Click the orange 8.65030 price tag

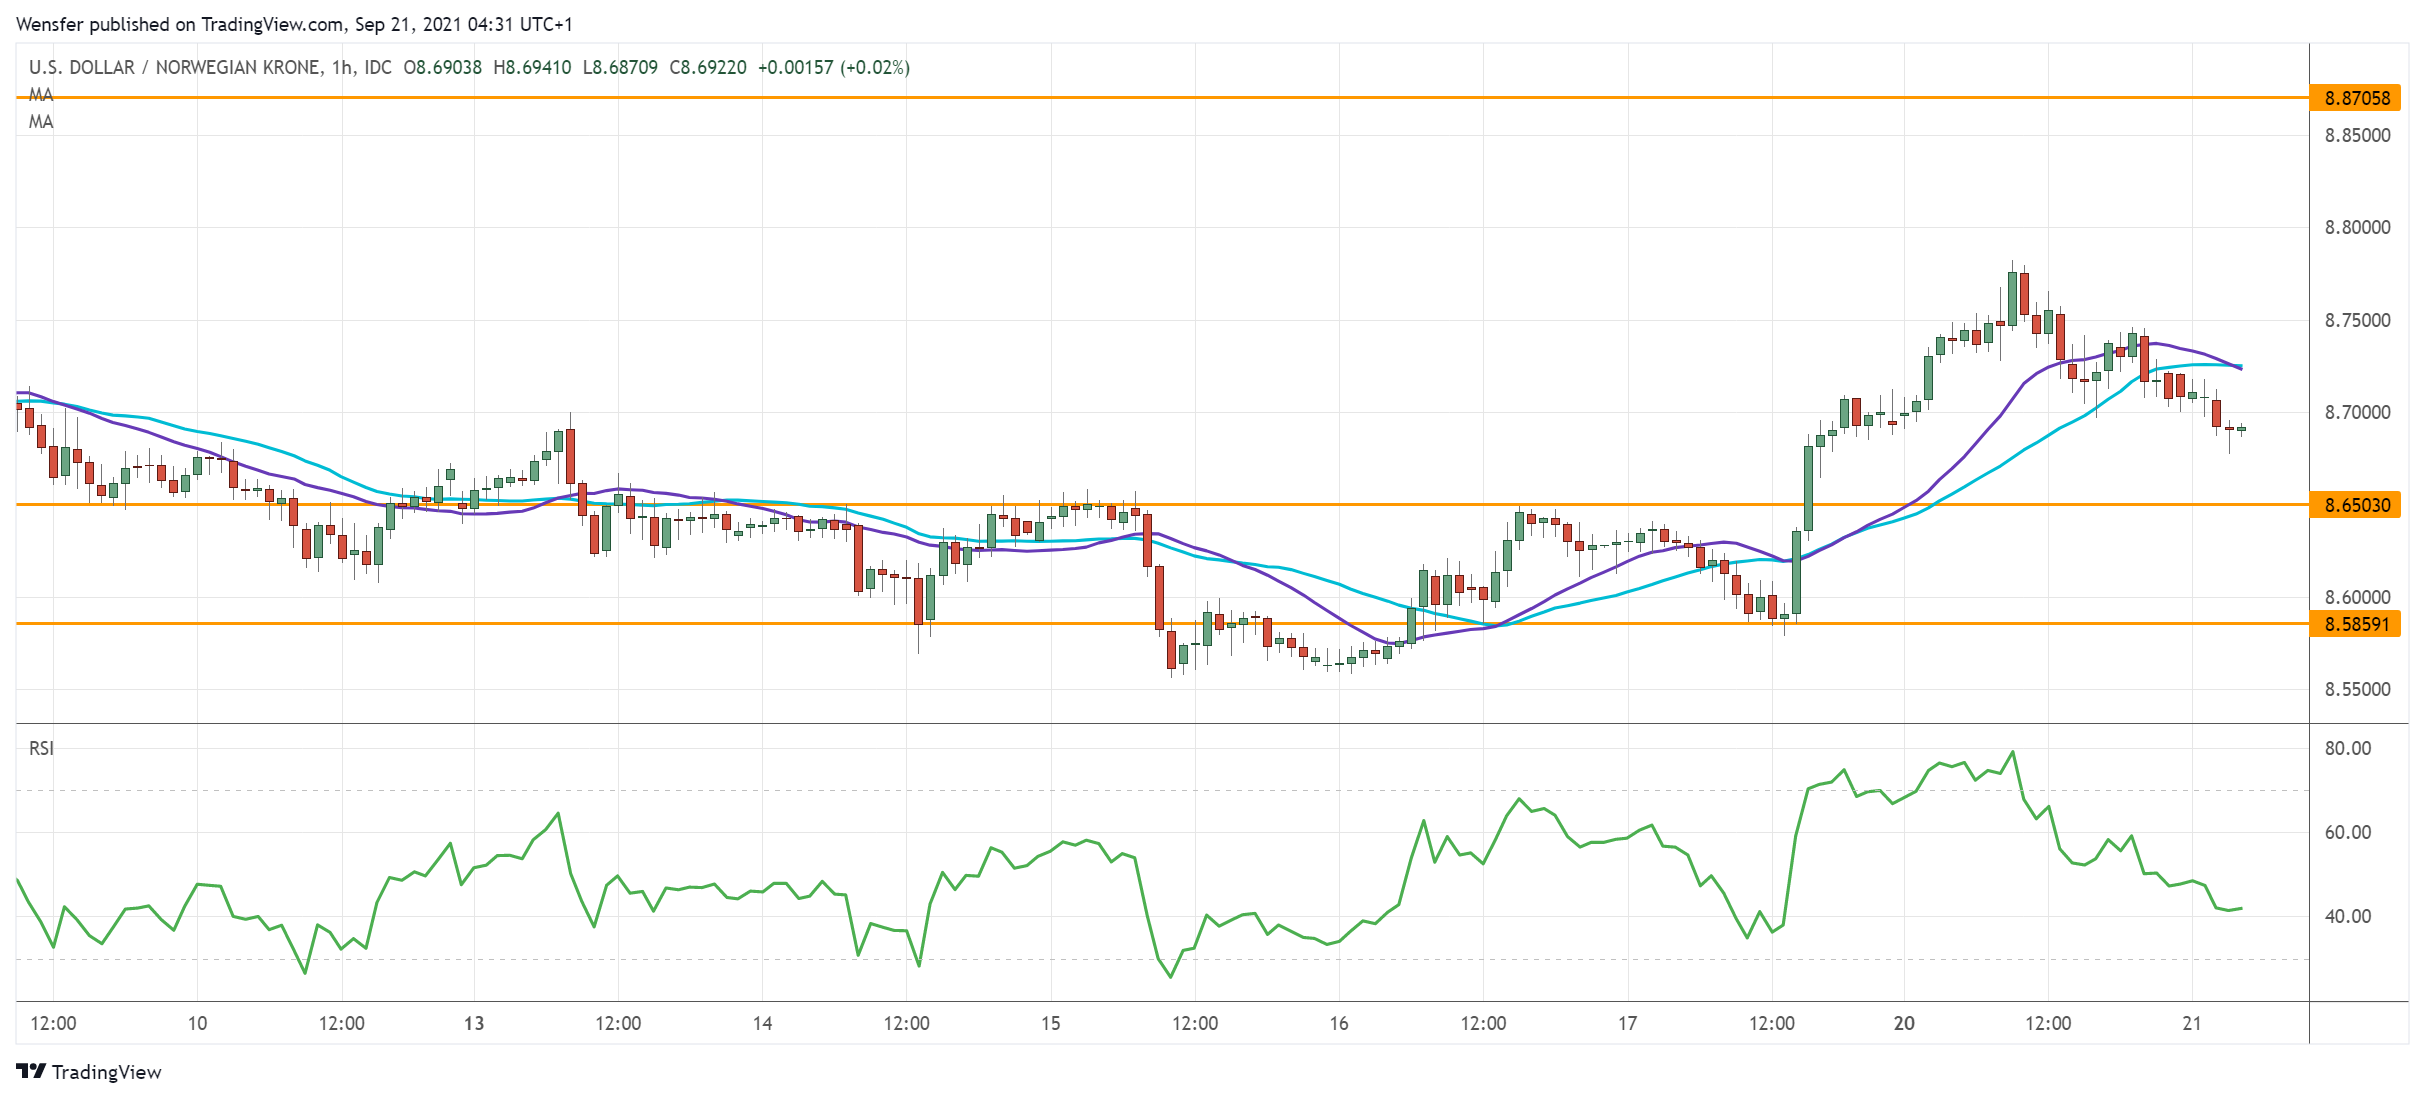(2357, 506)
